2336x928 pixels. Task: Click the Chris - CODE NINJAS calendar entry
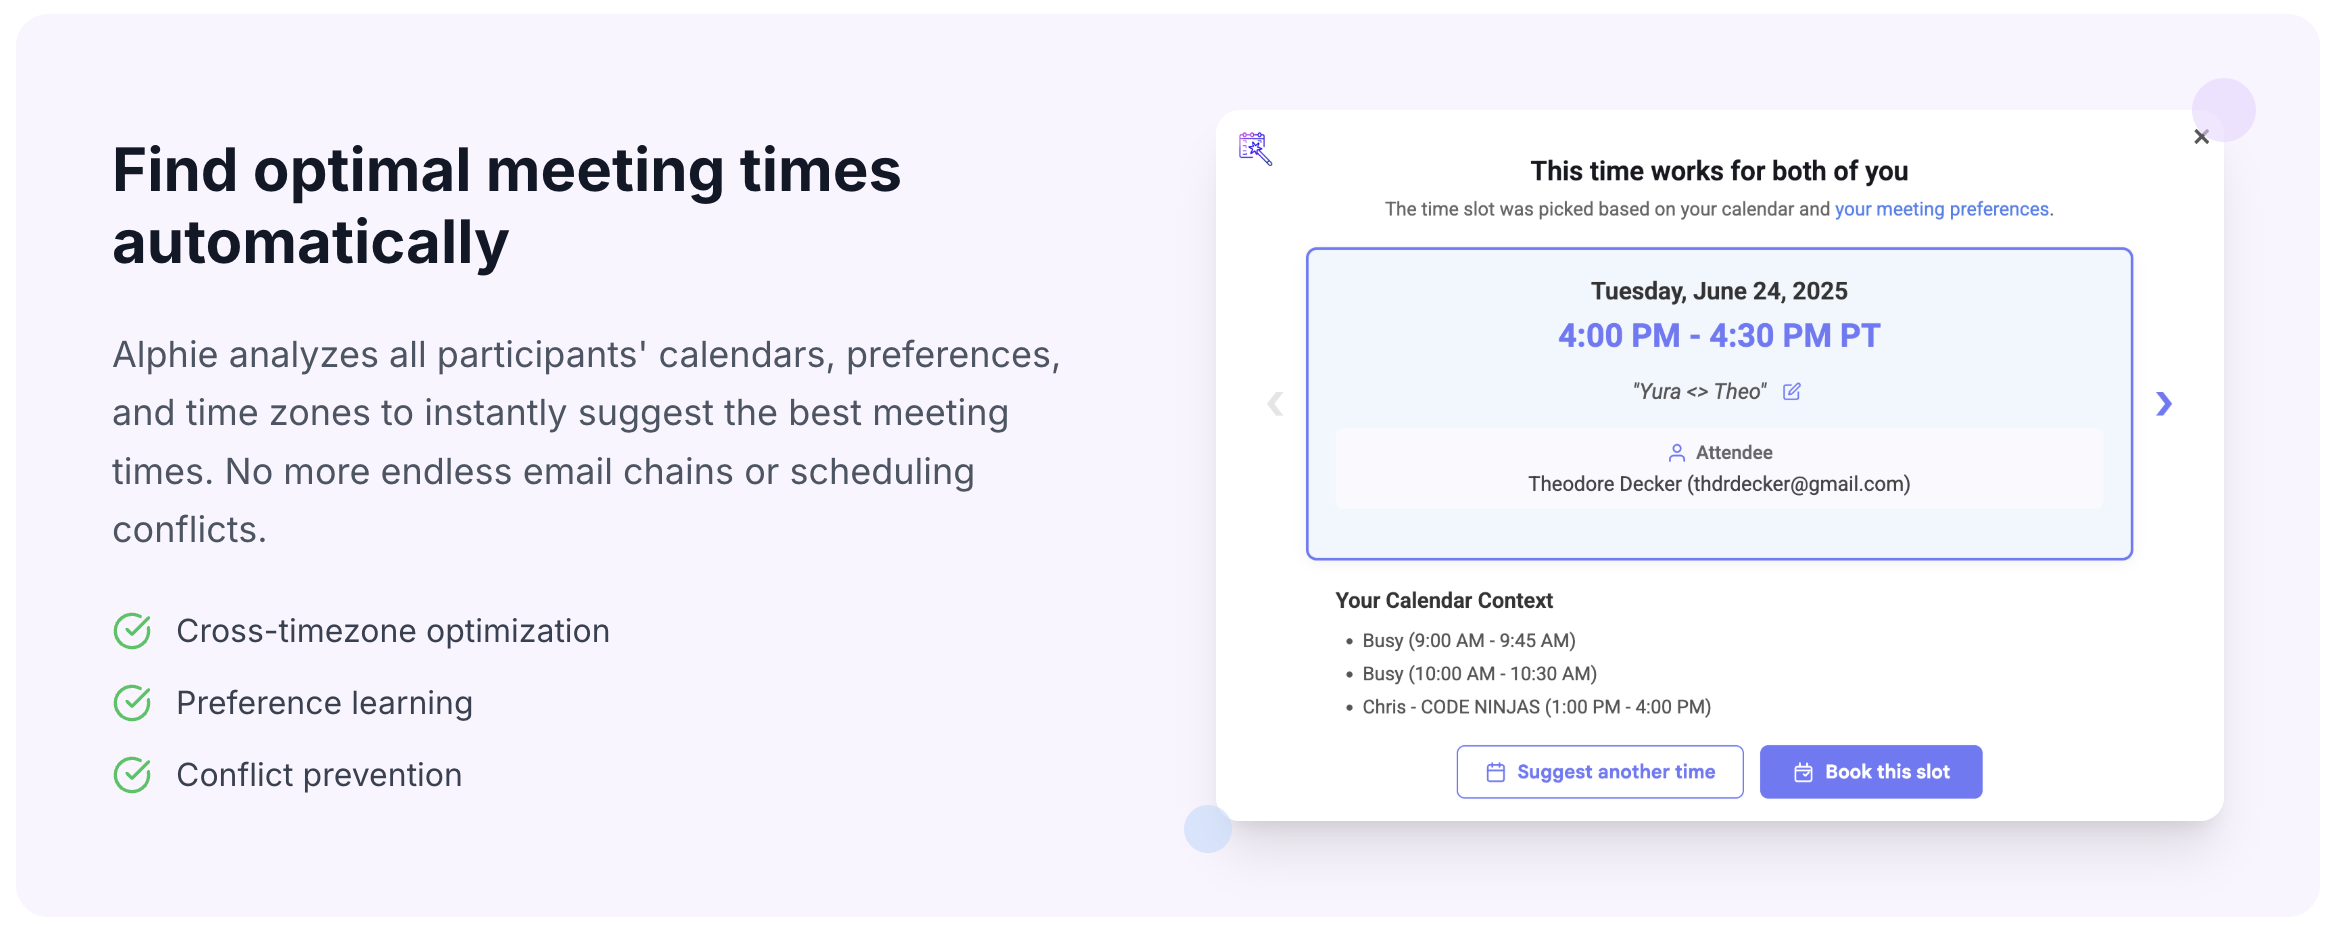1536,707
